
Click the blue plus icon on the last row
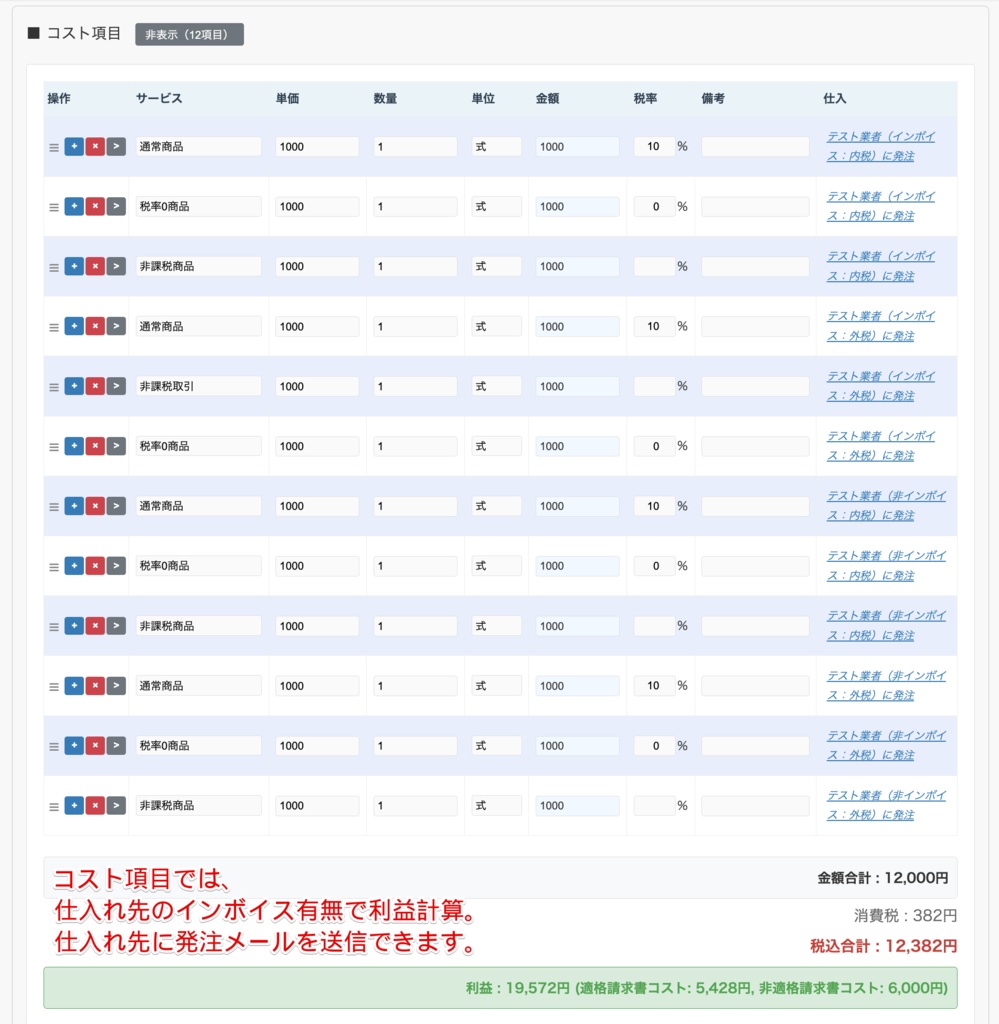74,805
